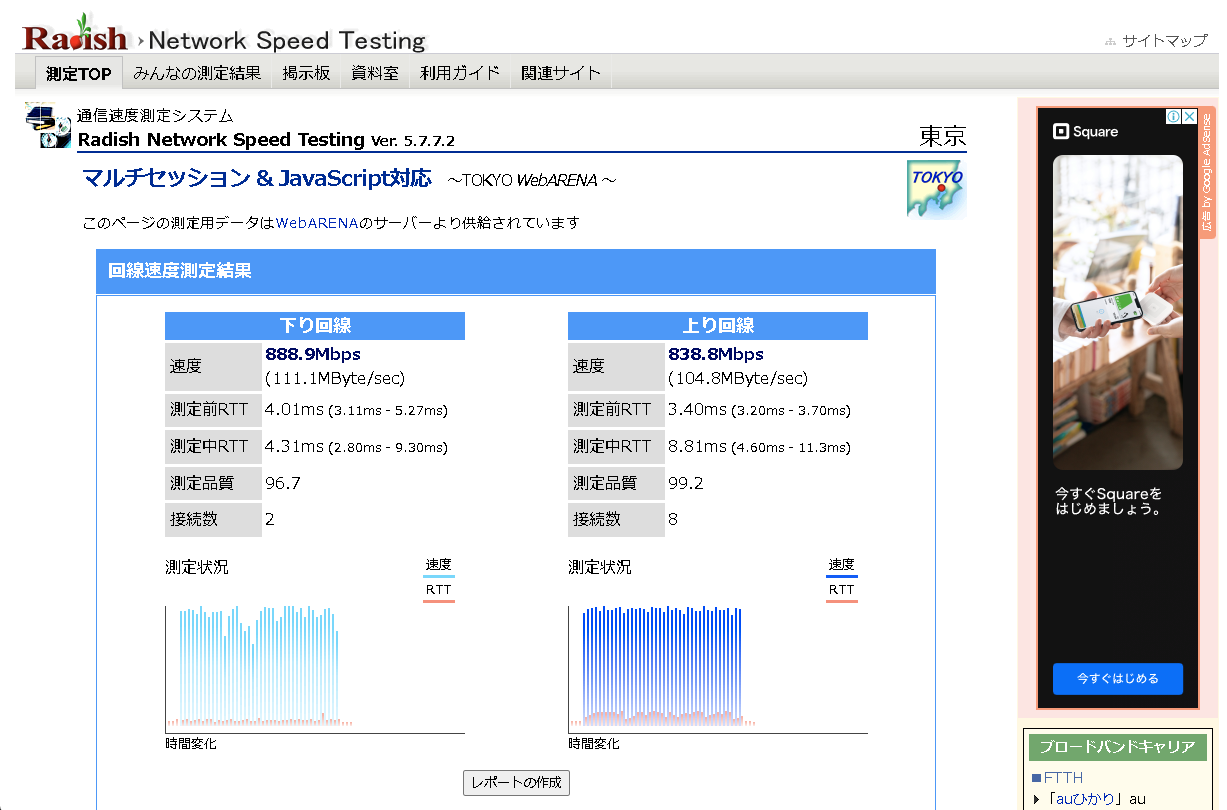Select the 関連サイト tab
This screenshot has height=810, width=1227.
click(x=561, y=73)
